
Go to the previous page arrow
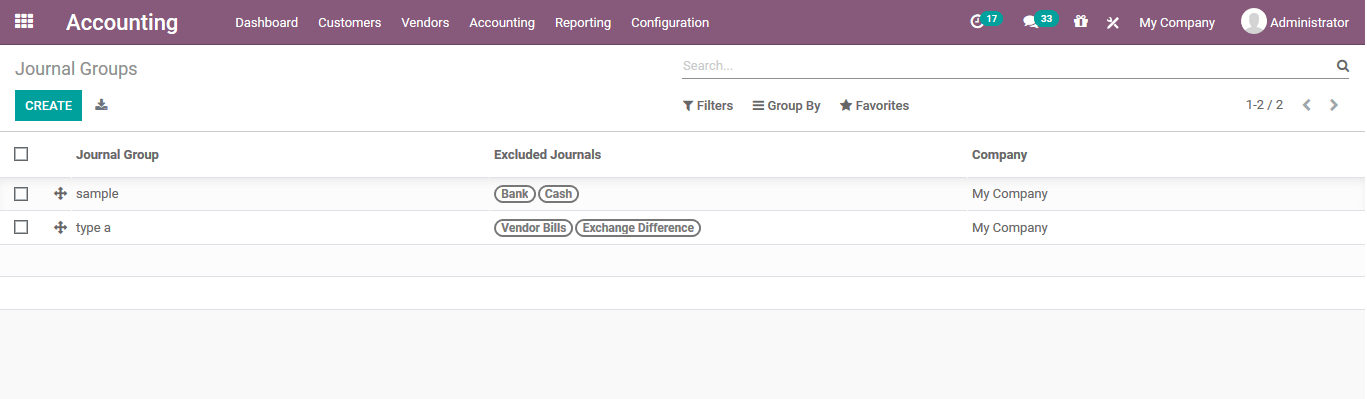point(1307,105)
